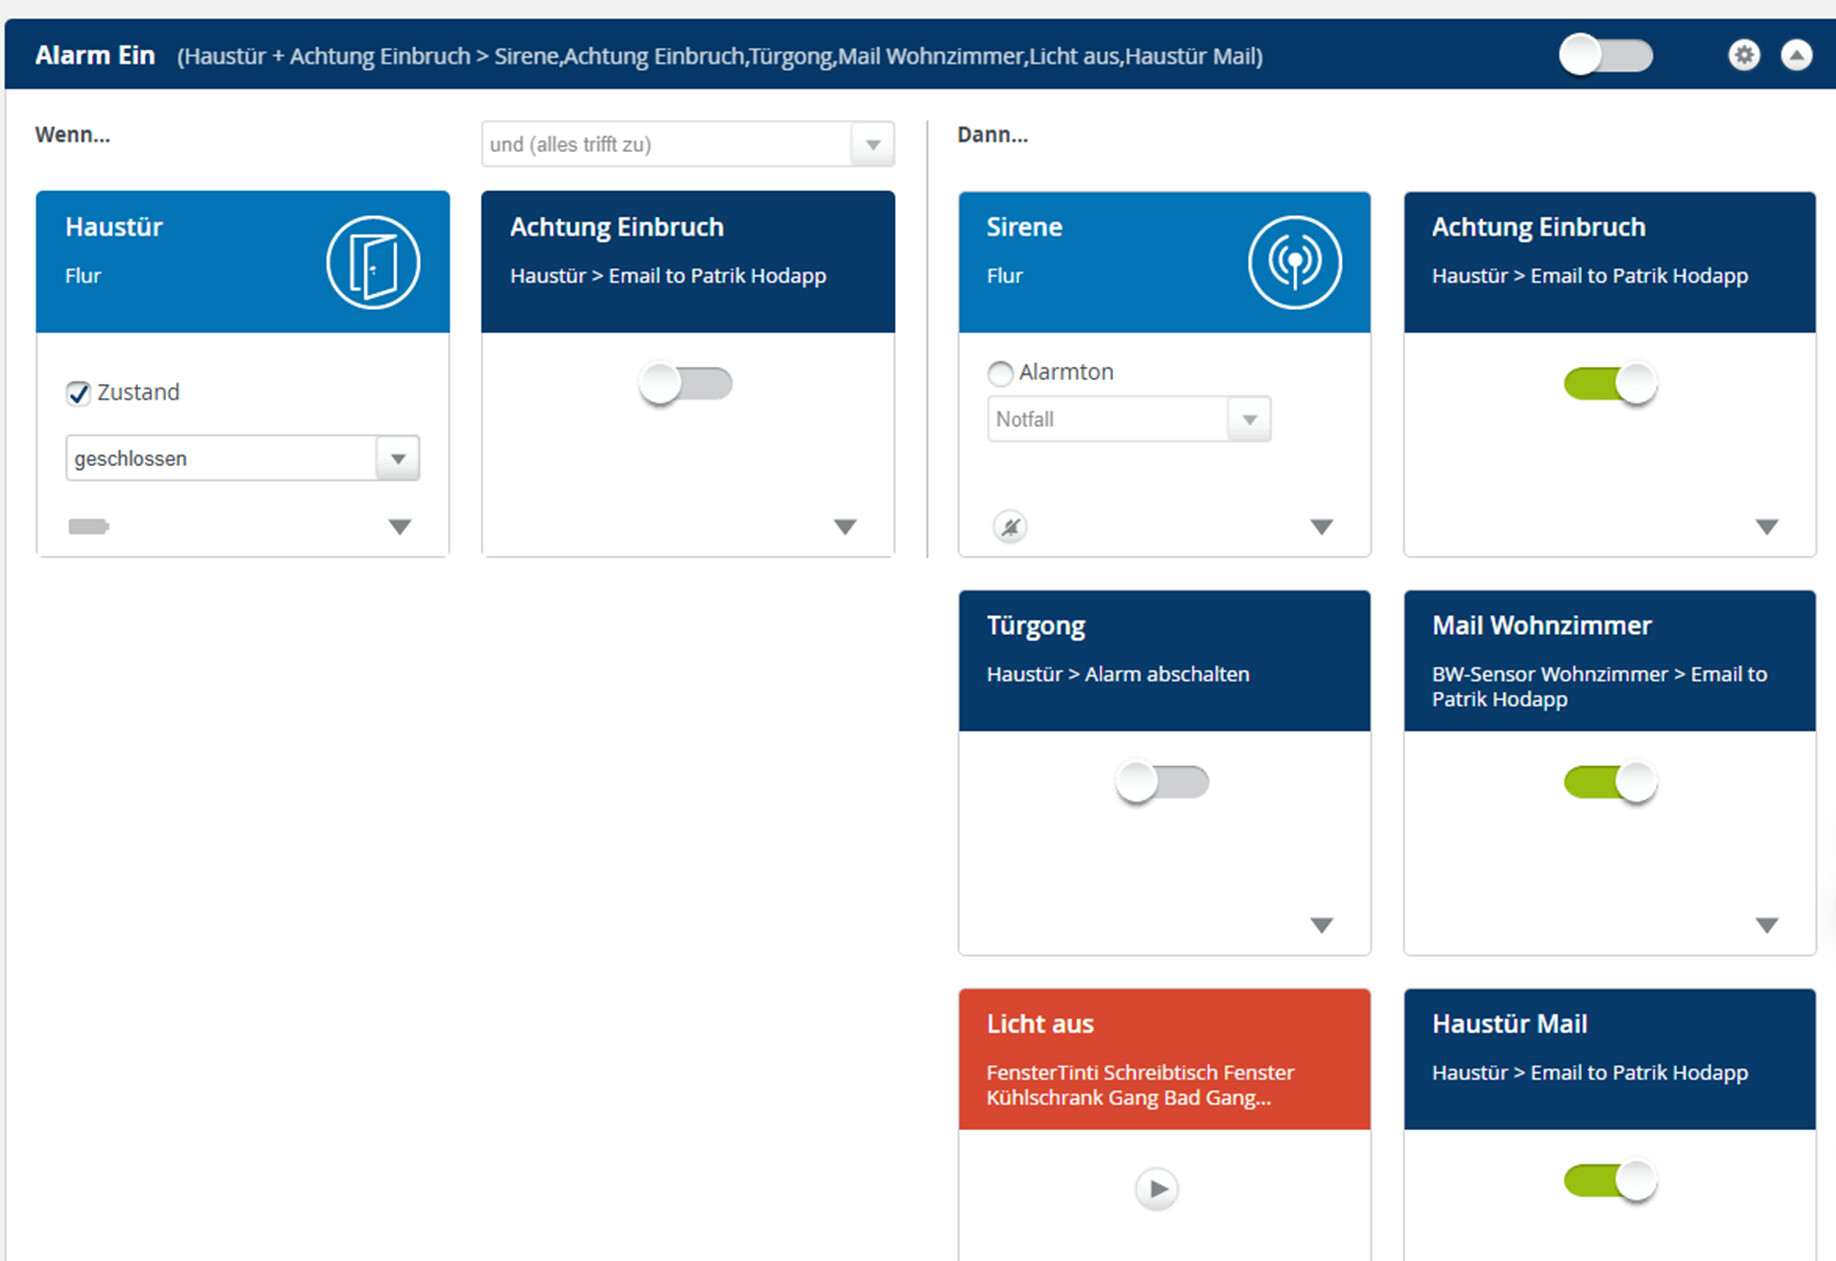
Task: Click the Licht aus red card header
Action: 1164,1059
